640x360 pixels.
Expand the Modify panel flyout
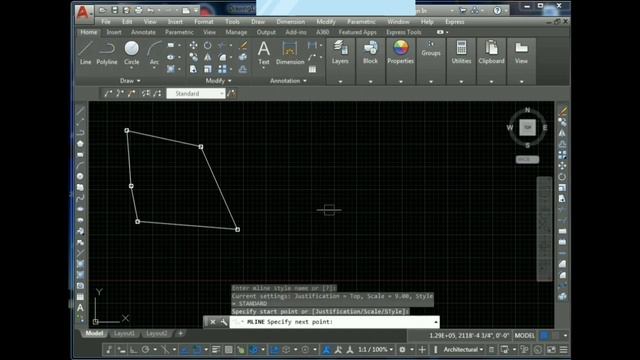tap(218, 81)
